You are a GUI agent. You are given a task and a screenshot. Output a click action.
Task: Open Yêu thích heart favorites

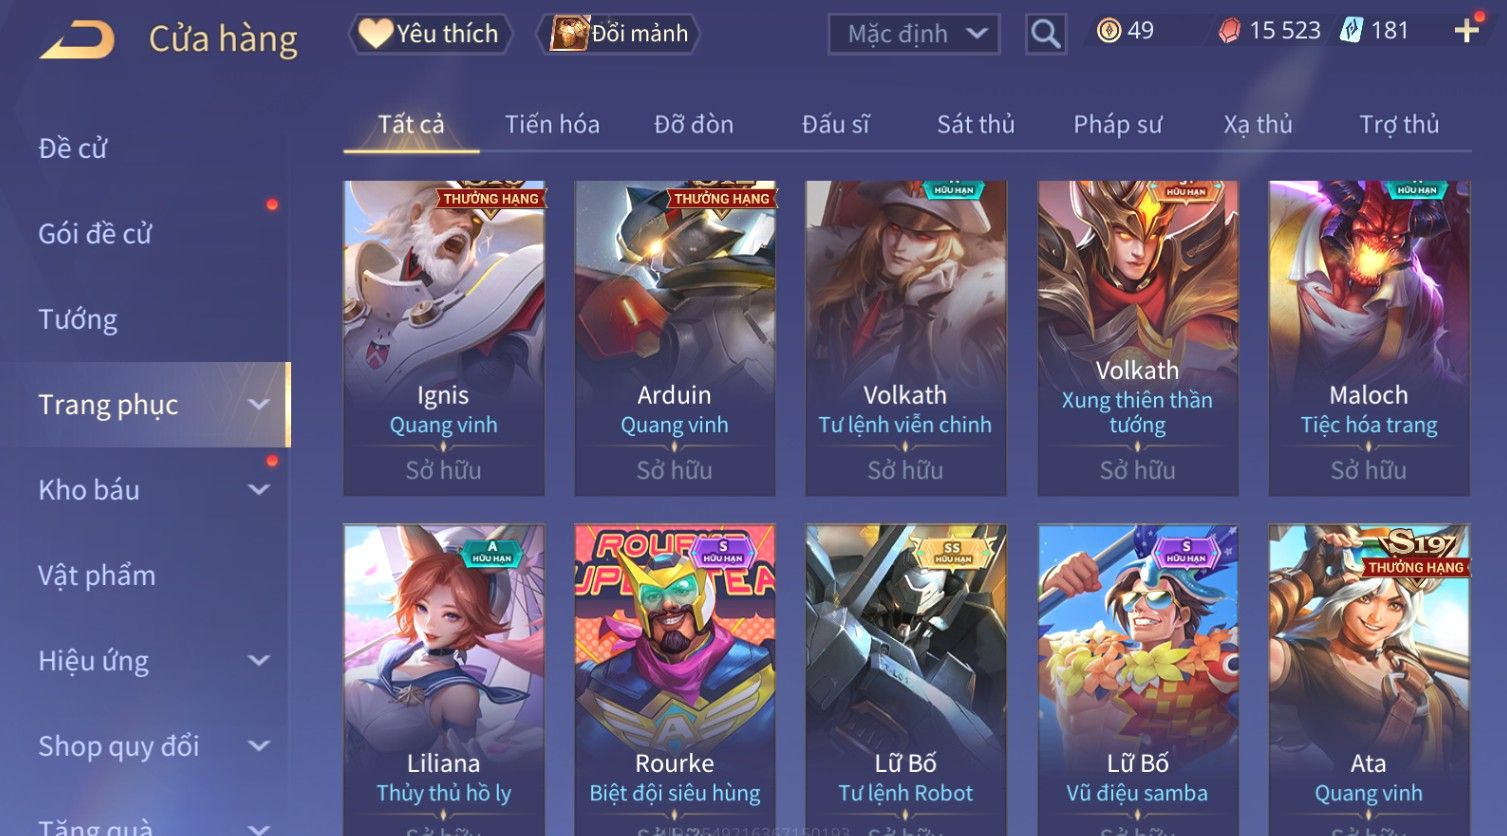(430, 34)
